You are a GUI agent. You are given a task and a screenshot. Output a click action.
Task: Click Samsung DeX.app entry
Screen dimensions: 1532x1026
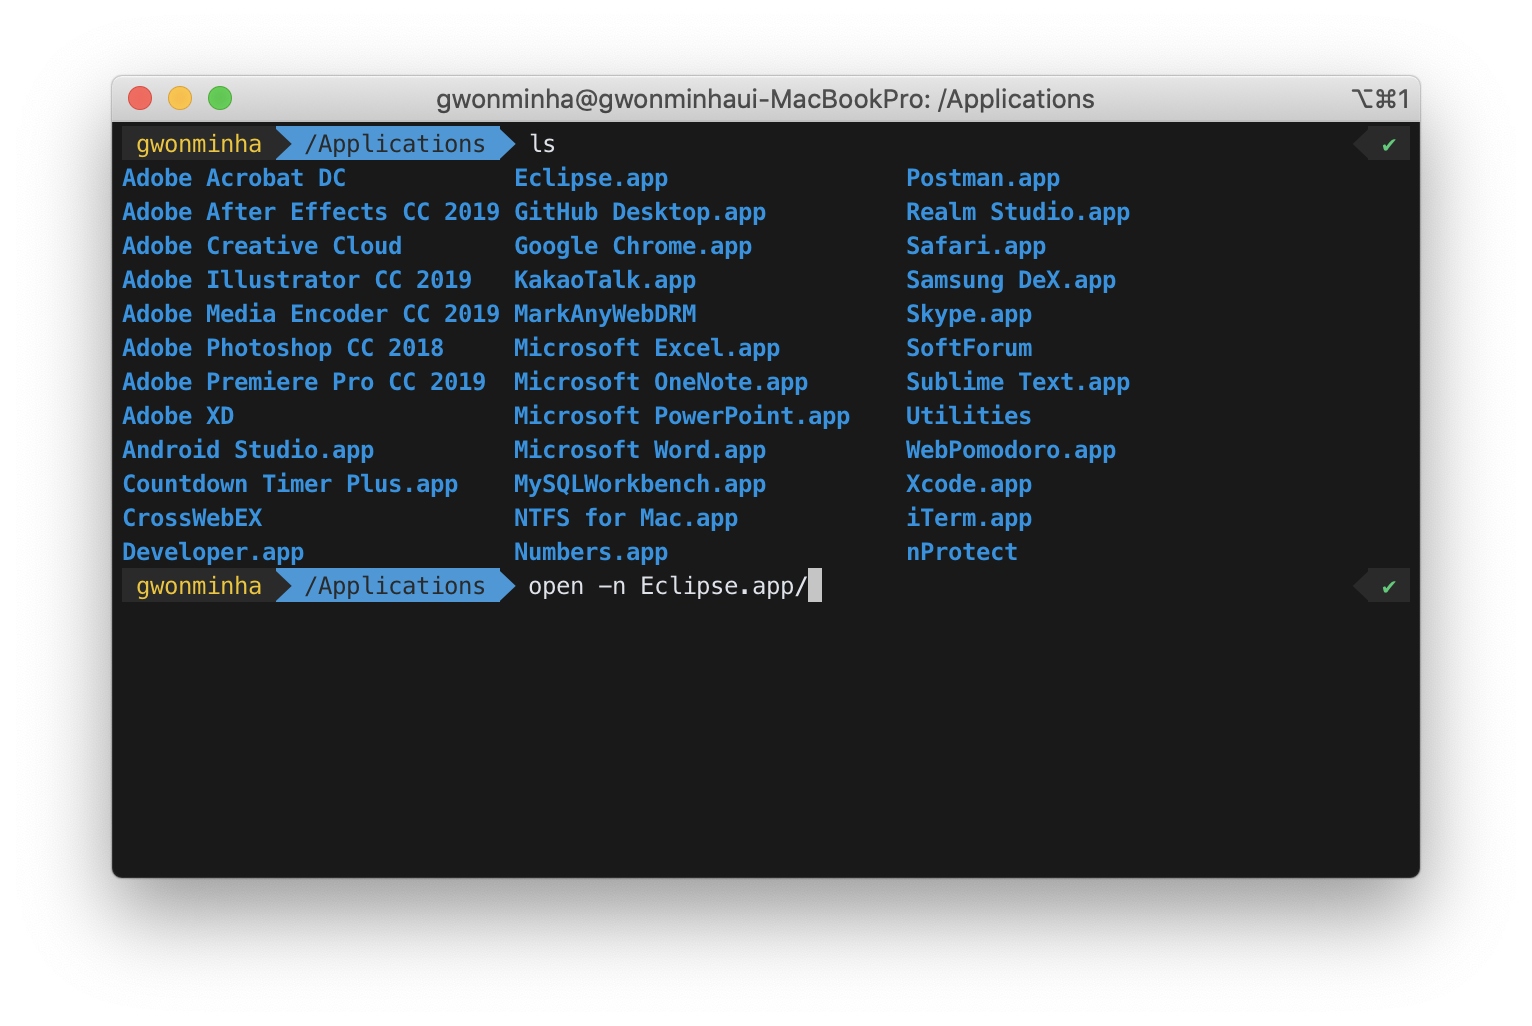pyautogui.click(x=1011, y=280)
